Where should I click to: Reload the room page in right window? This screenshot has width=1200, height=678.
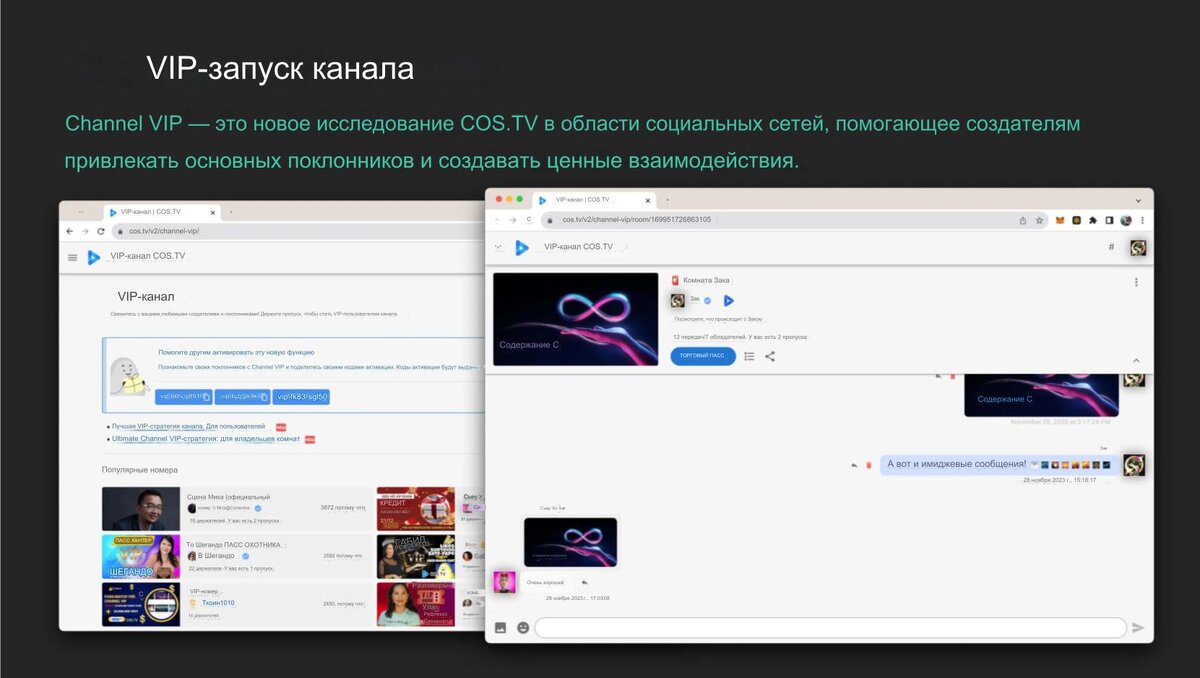528,220
